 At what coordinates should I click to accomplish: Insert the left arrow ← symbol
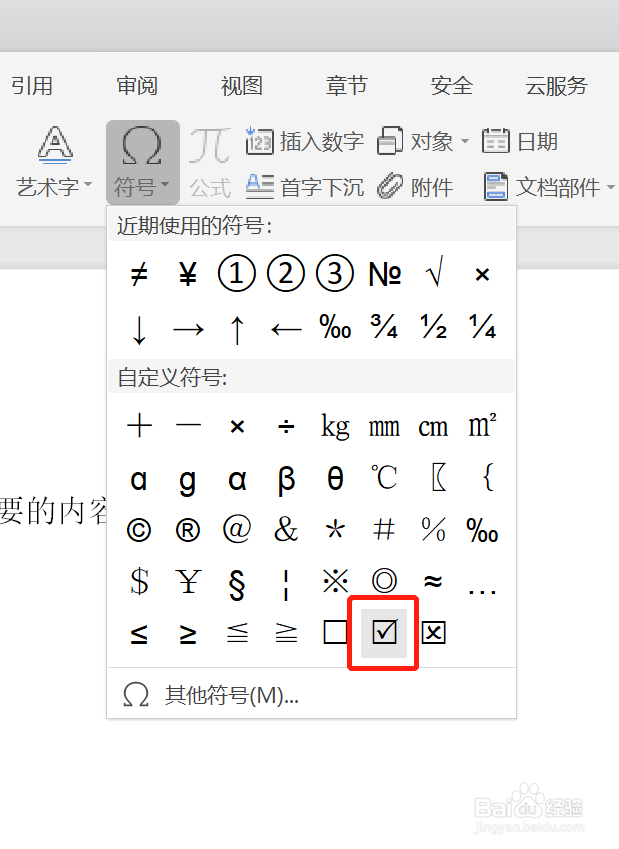click(x=286, y=329)
